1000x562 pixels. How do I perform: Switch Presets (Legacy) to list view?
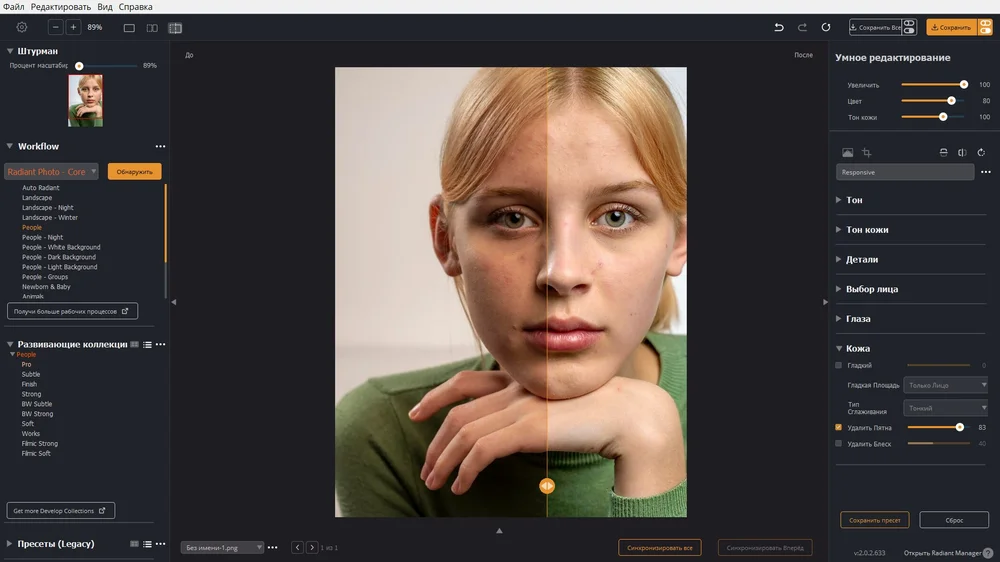(x=147, y=544)
